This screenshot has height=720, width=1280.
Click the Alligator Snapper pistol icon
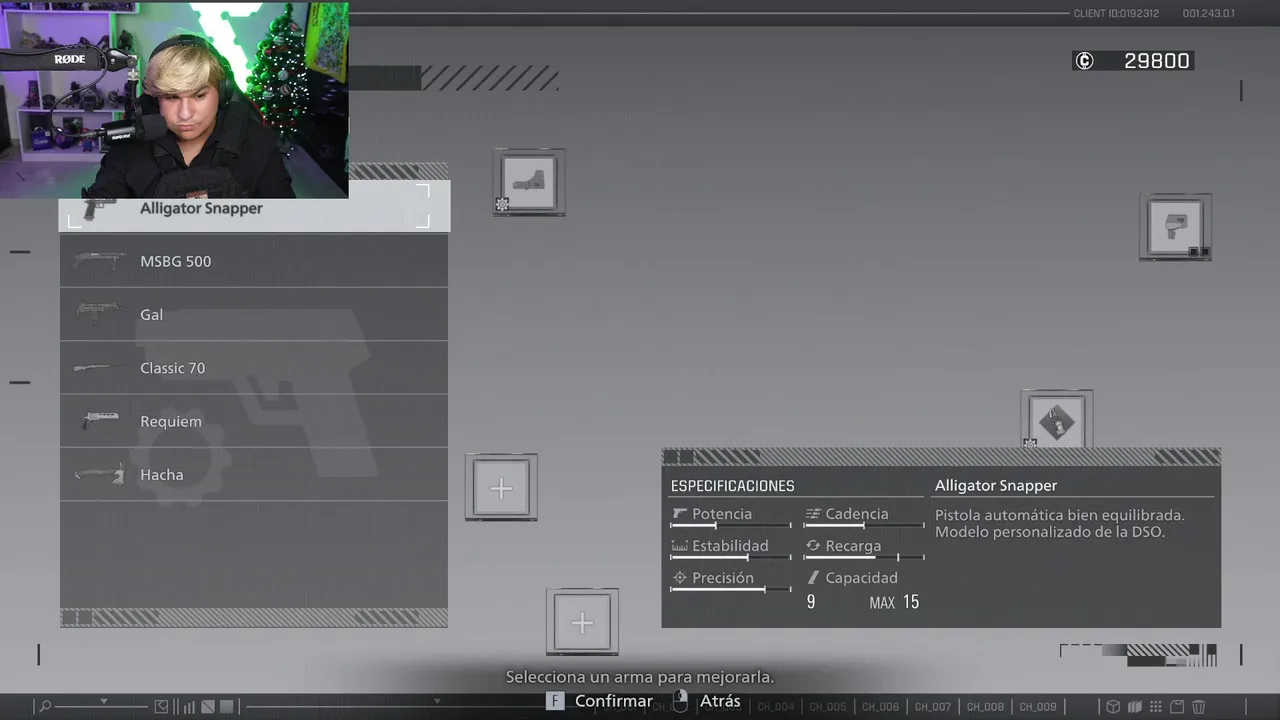[x=98, y=208]
